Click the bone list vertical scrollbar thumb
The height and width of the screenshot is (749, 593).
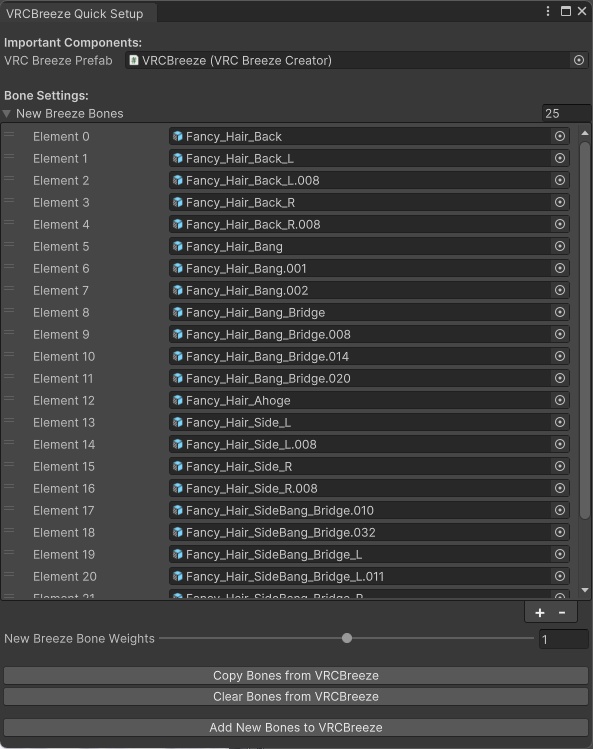point(585,330)
